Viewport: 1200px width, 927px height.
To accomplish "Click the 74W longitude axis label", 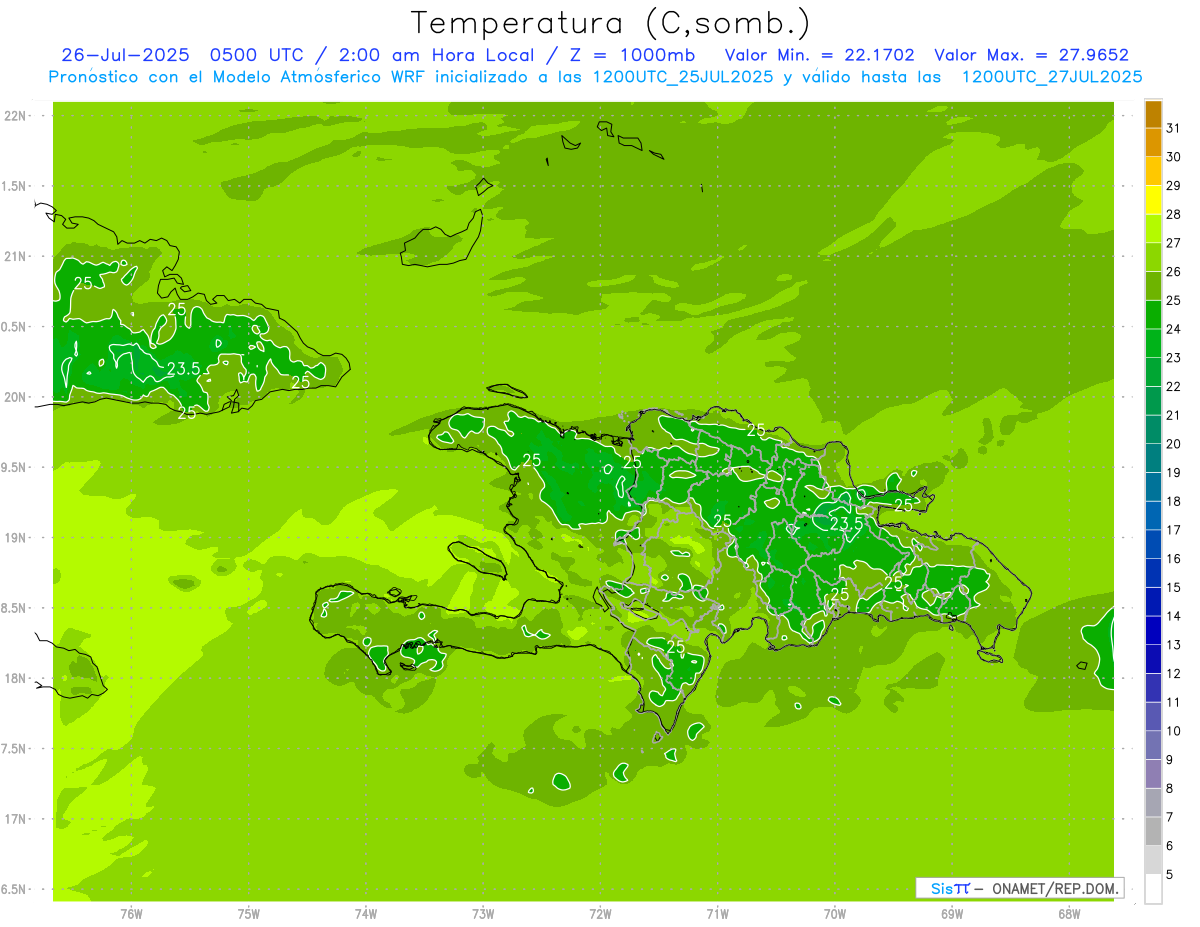I will click(x=366, y=914).
